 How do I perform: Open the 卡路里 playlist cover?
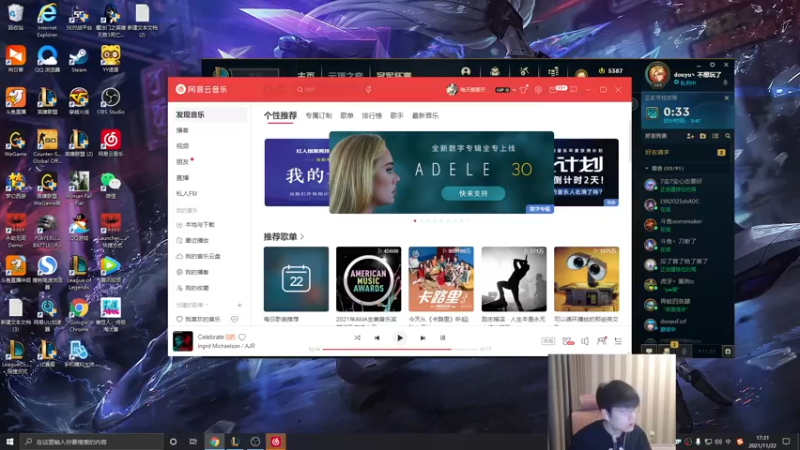coord(441,279)
